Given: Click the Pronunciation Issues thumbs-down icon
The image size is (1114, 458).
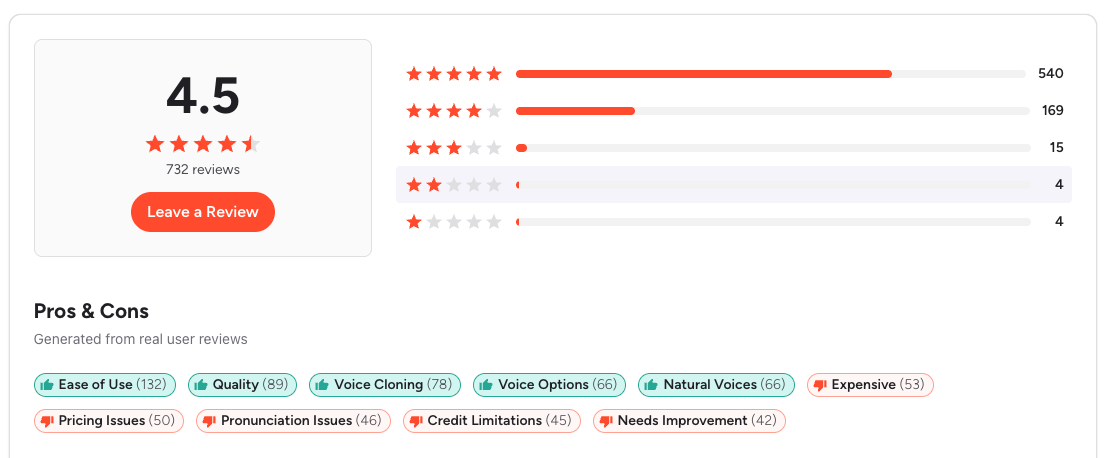Looking at the screenshot, I should pyautogui.click(x=208, y=421).
